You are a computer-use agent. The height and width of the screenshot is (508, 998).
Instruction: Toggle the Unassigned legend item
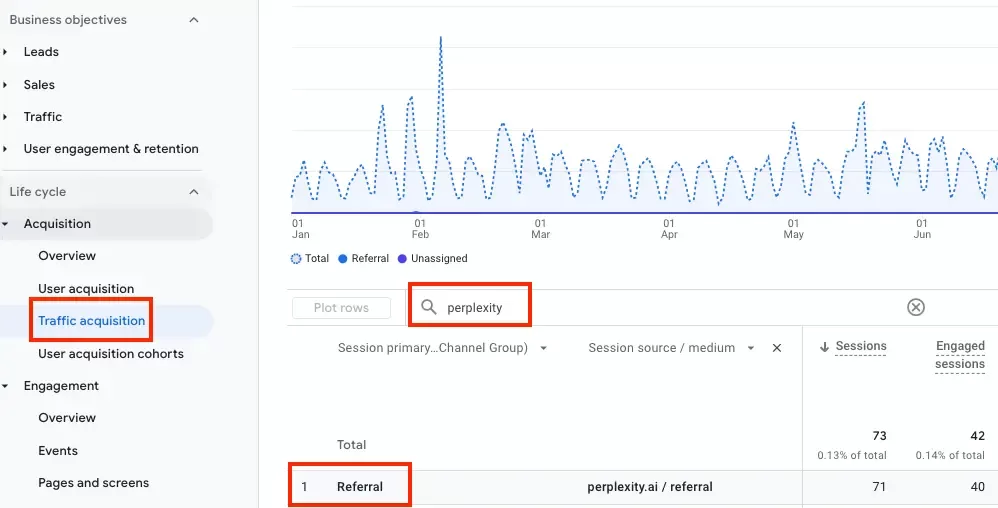coord(432,258)
